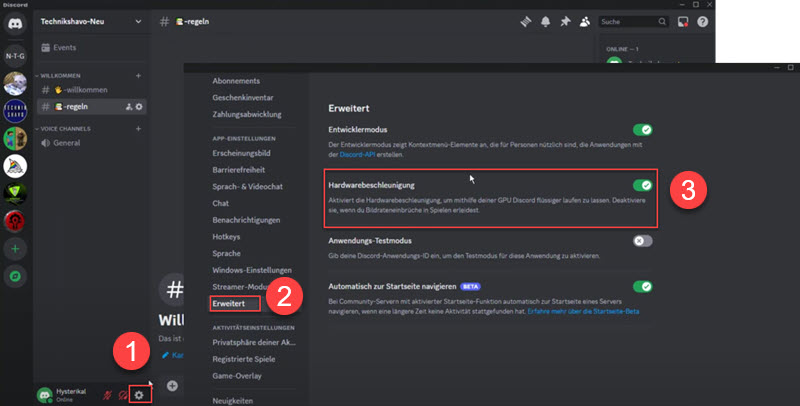Open Chat settings
800x406 pixels.
tap(220, 203)
